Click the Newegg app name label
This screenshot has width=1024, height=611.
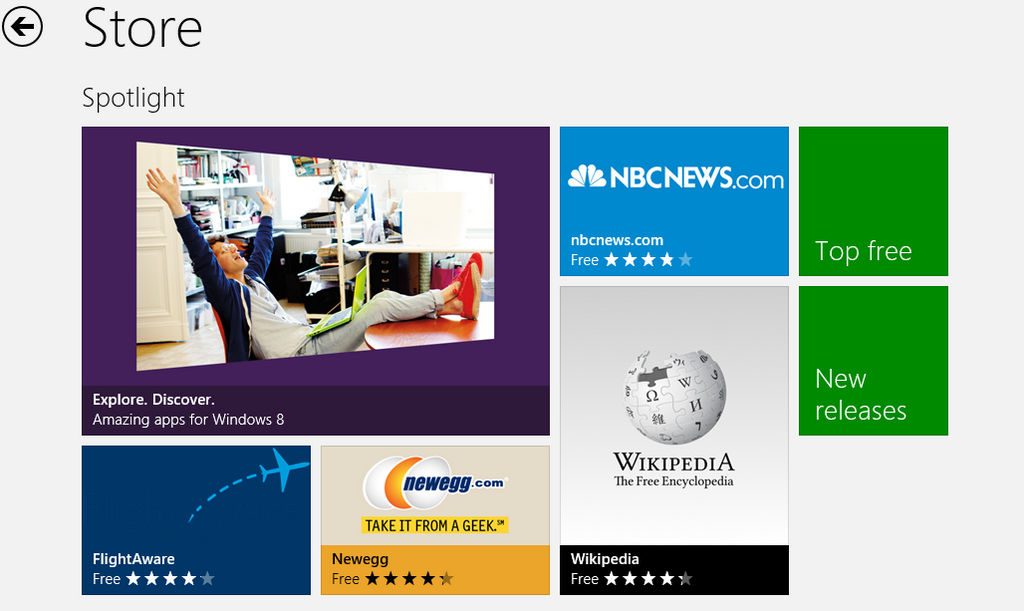pos(360,559)
